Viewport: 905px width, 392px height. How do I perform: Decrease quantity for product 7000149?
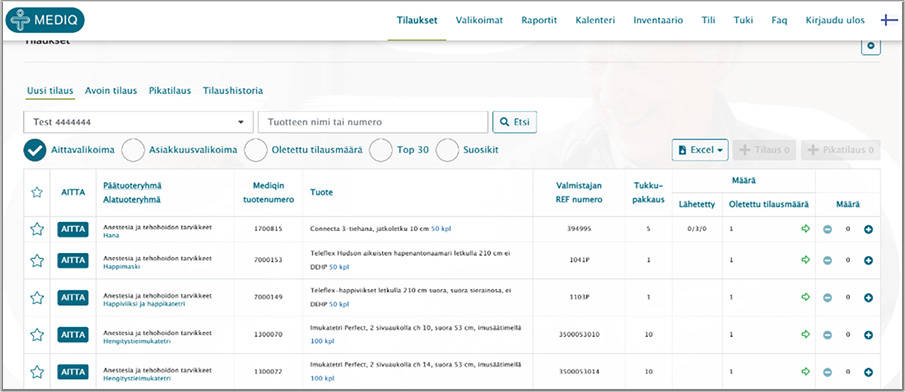[x=827, y=297]
